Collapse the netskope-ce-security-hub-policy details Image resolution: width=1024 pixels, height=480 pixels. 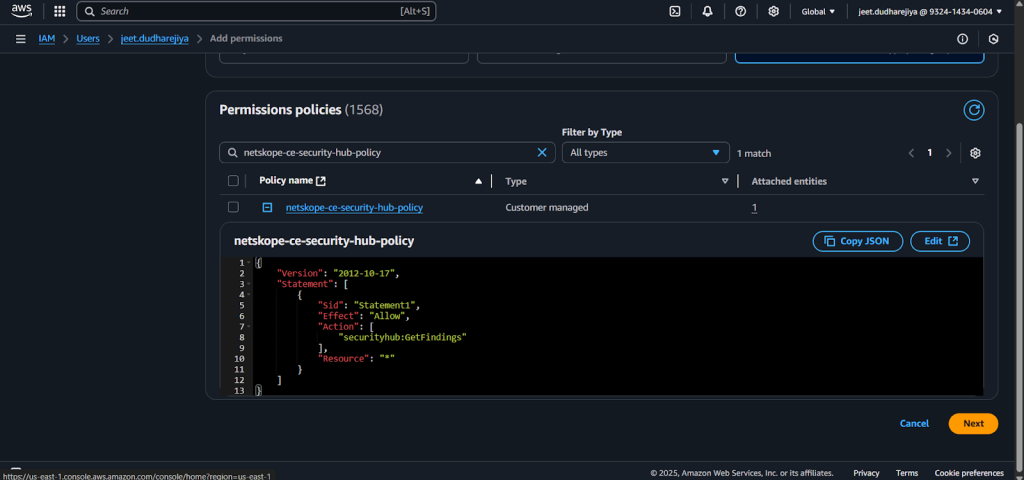pyautogui.click(x=267, y=207)
